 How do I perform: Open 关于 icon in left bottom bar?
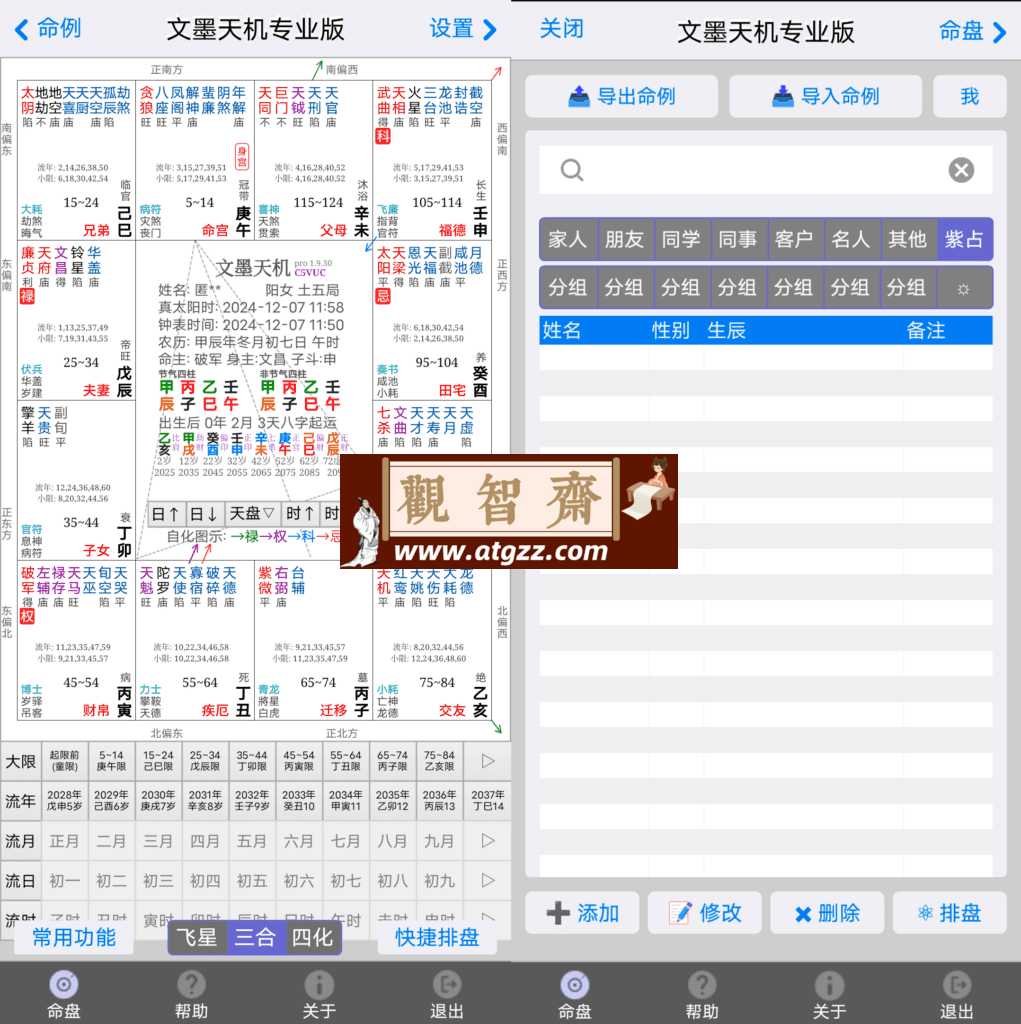coord(319,996)
